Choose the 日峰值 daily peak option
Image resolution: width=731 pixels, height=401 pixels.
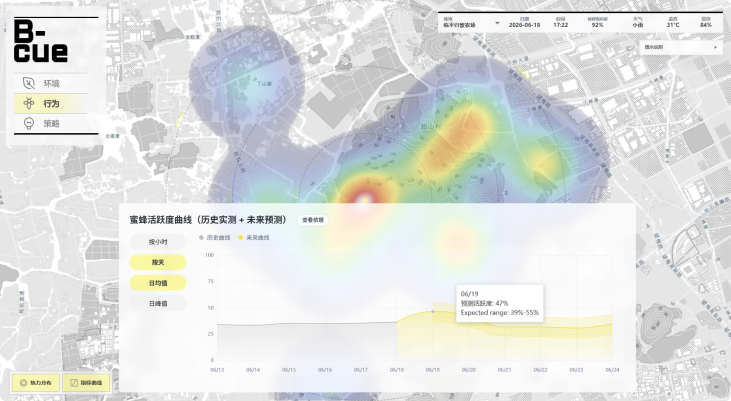pos(158,304)
